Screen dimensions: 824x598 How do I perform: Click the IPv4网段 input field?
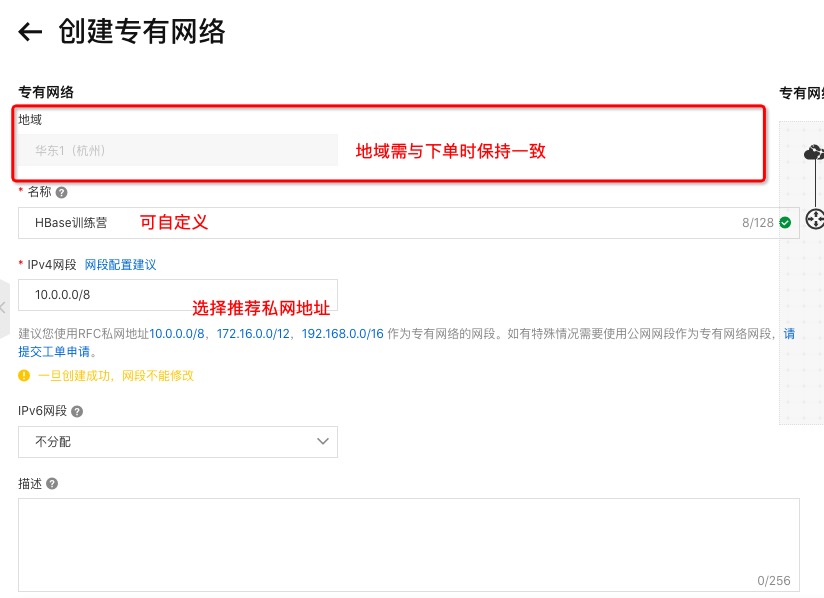(x=178, y=295)
